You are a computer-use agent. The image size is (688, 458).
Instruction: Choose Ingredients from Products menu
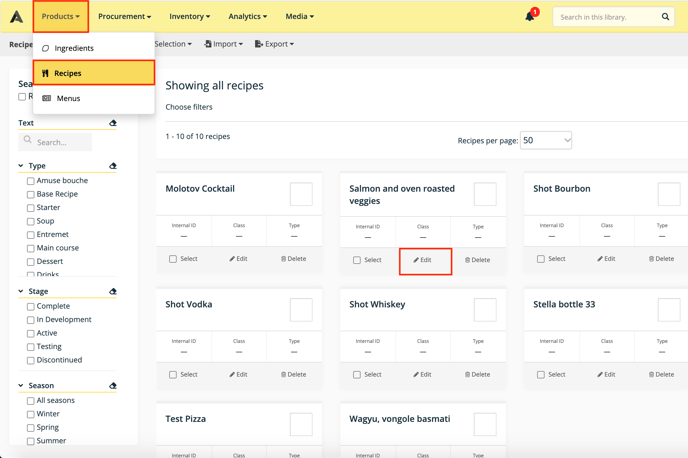[x=93, y=48]
